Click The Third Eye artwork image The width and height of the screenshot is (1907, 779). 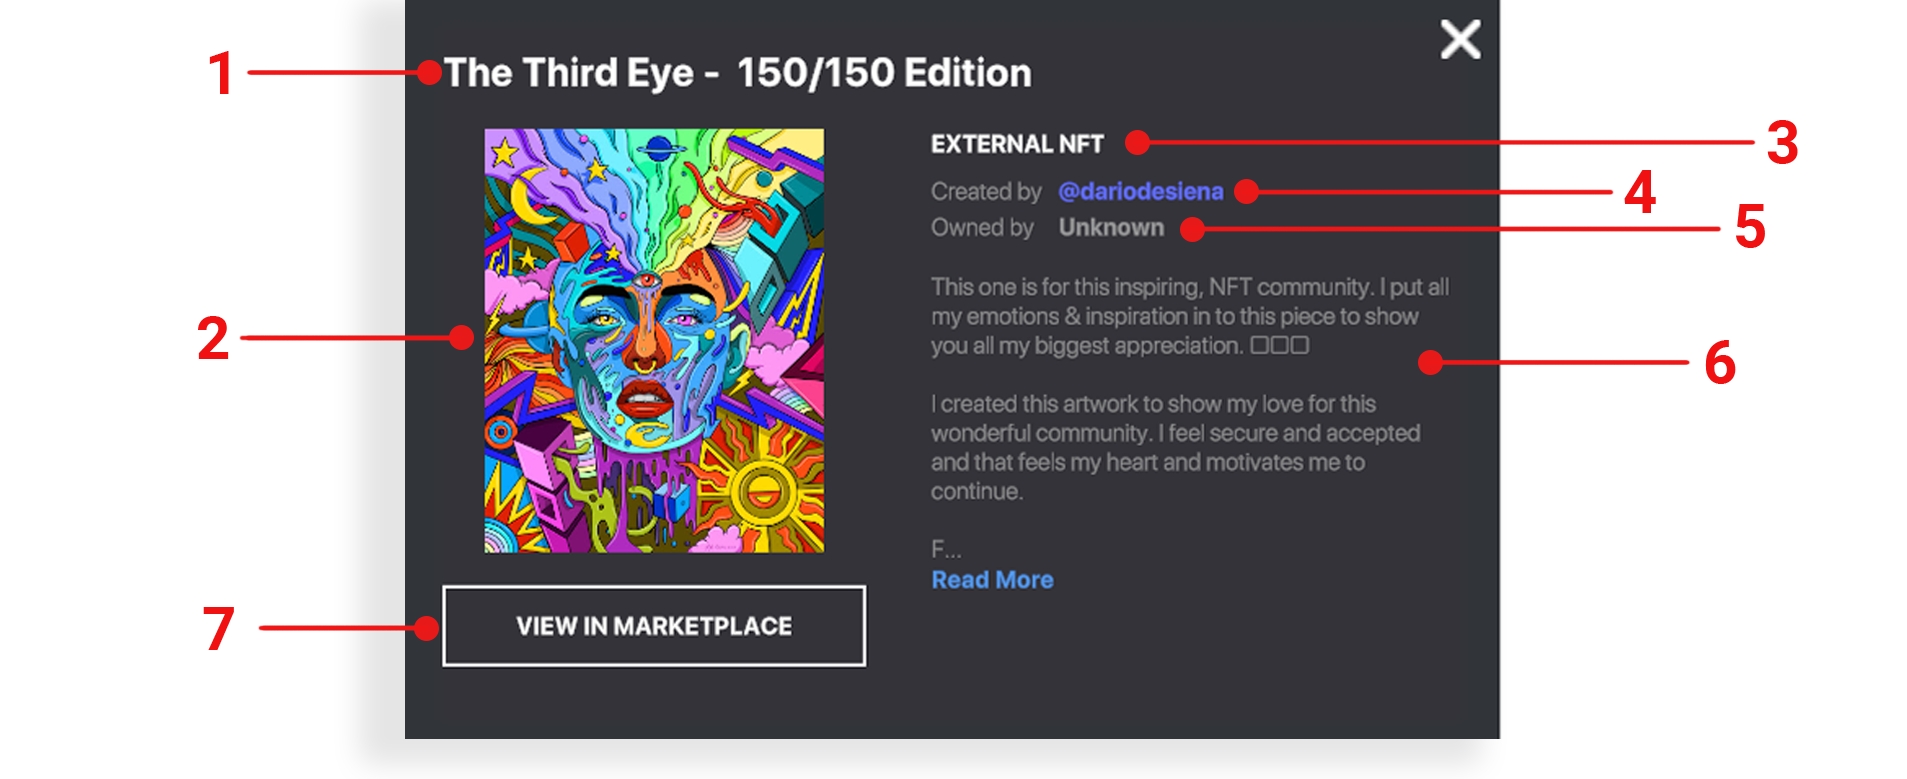click(x=654, y=340)
